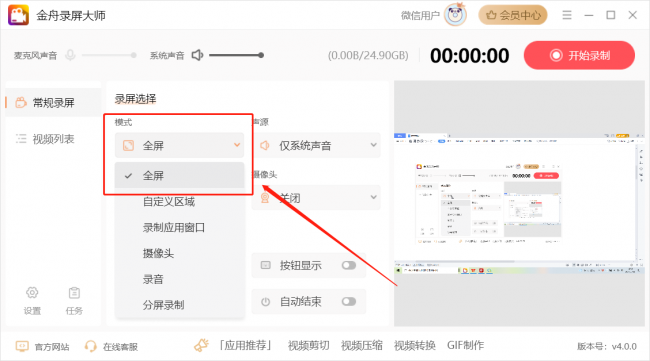This screenshot has width=650, height=361.
Task: Open the GIF制作 tool link
Action: pyautogui.click(x=465, y=345)
